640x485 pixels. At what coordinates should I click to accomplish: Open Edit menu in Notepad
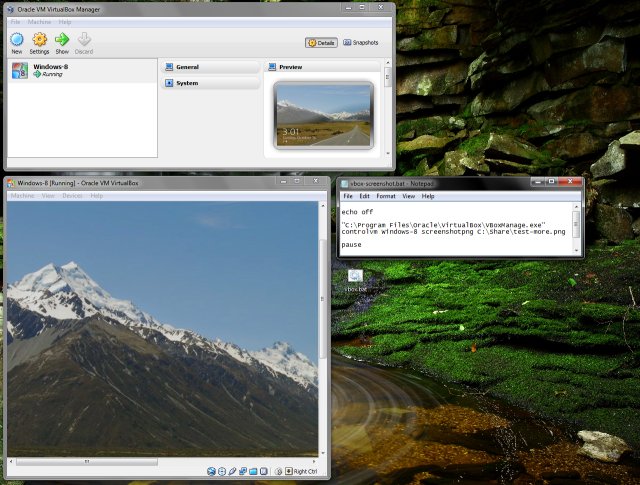(x=364, y=196)
